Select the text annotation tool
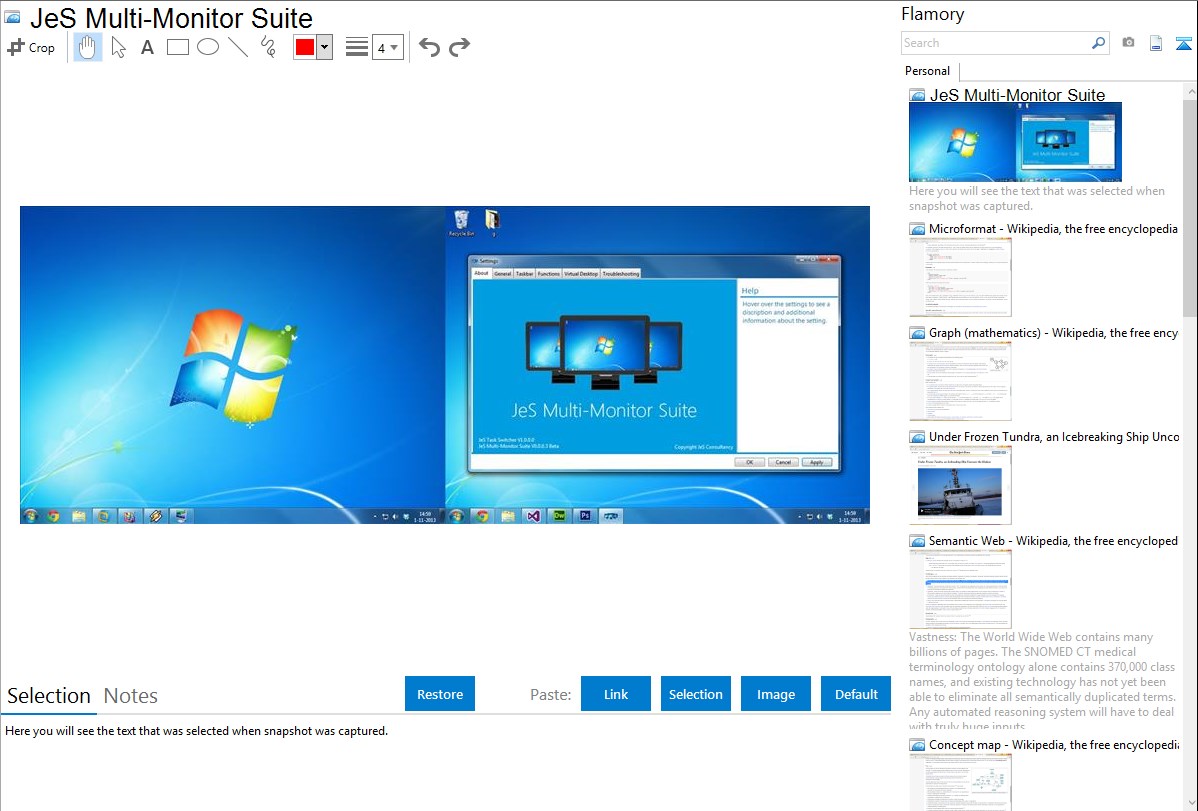 tap(147, 47)
